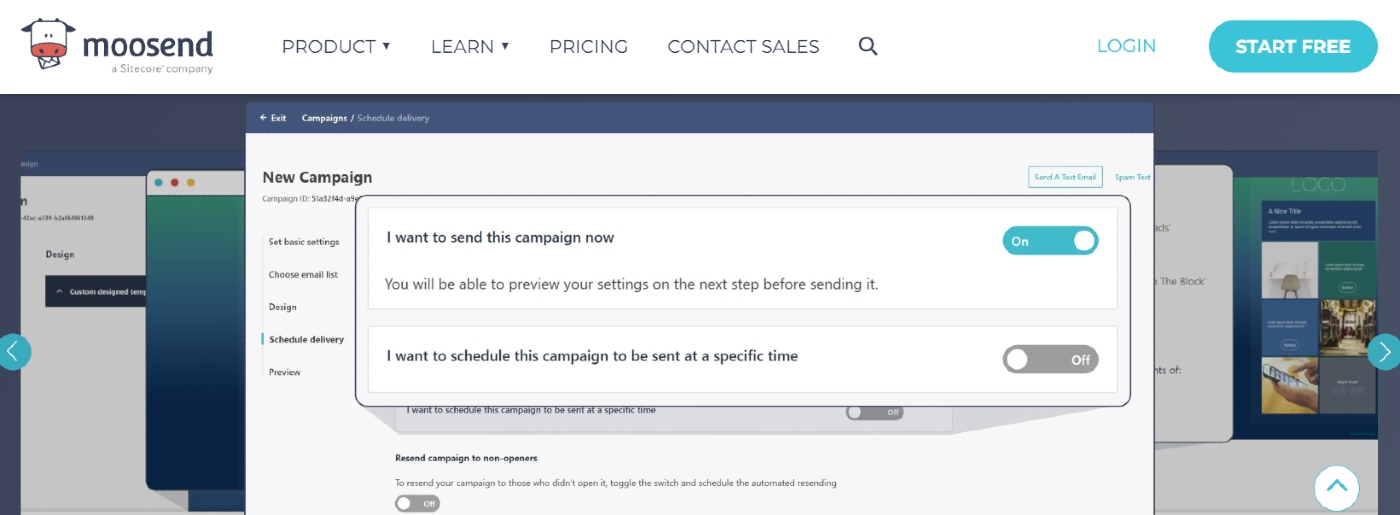Enable schedule at specific time switch
This screenshot has height=515, width=1400.
(1050, 359)
